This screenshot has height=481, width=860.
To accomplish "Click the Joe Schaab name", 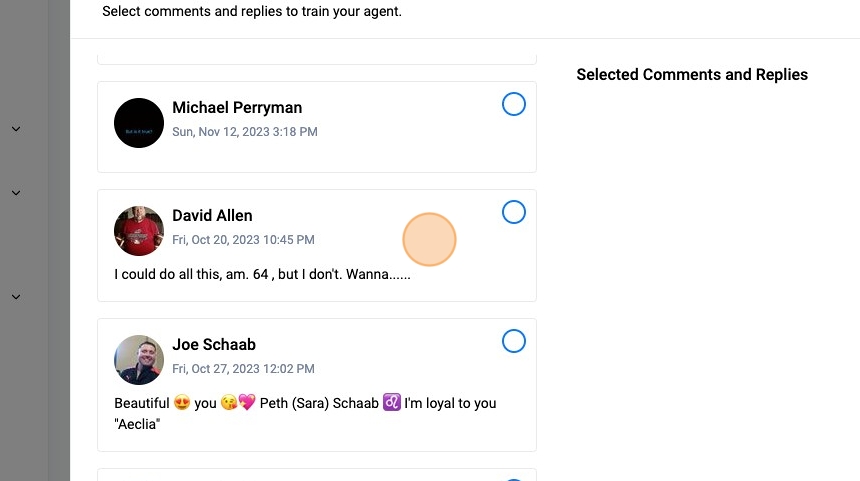I will [x=214, y=345].
